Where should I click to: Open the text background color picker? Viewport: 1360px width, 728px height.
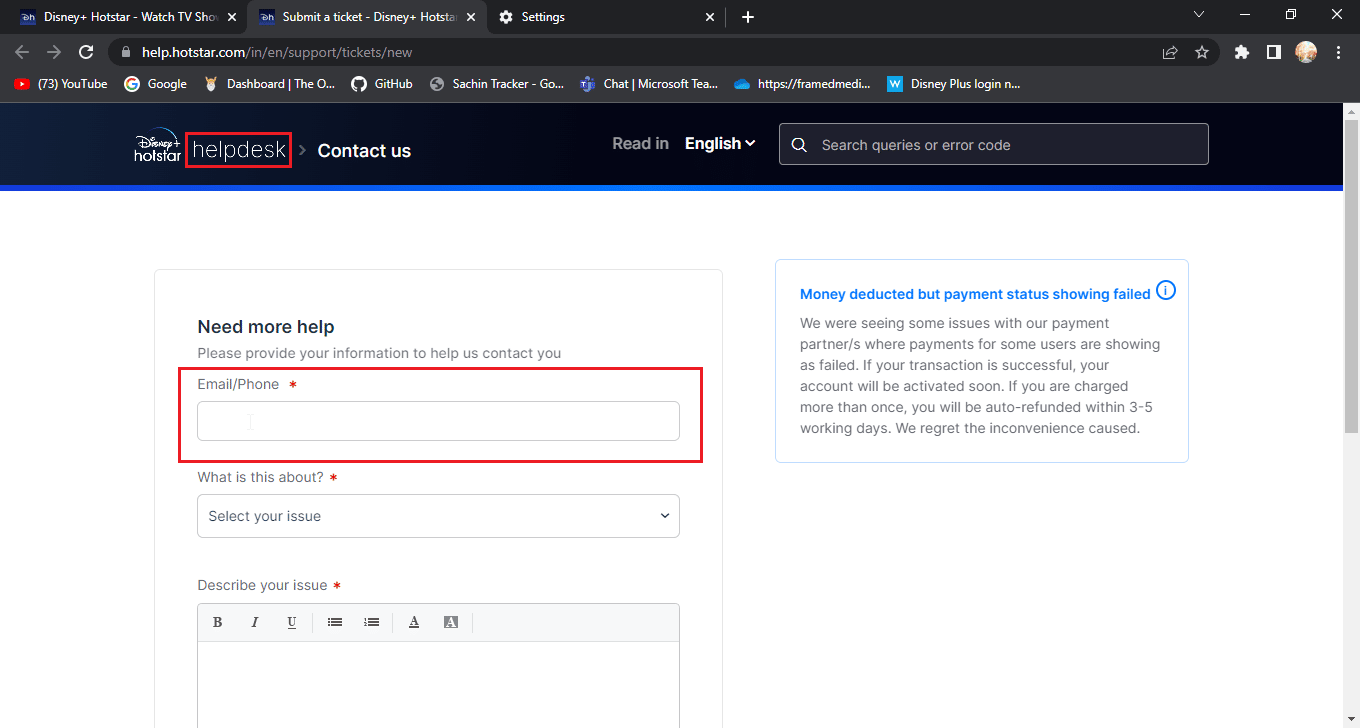click(451, 622)
